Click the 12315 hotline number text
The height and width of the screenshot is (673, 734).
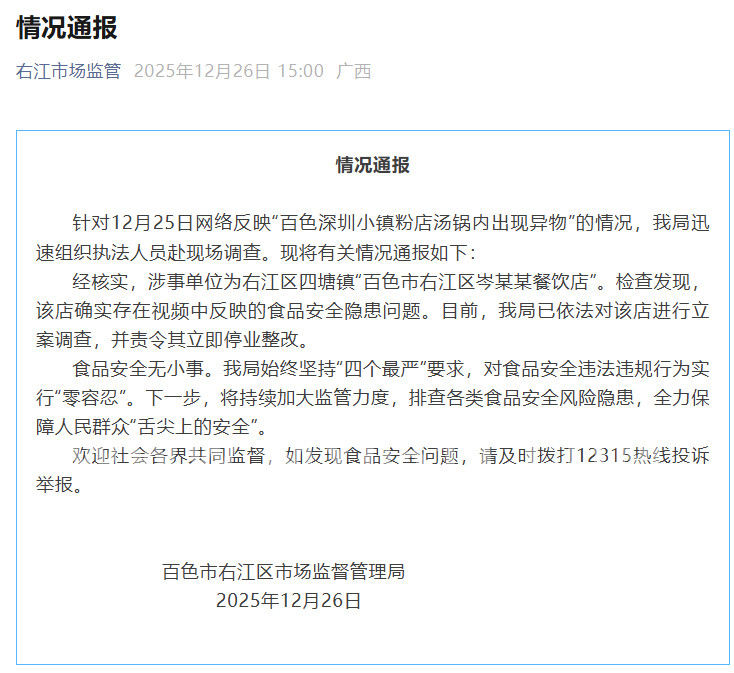[603, 455]
